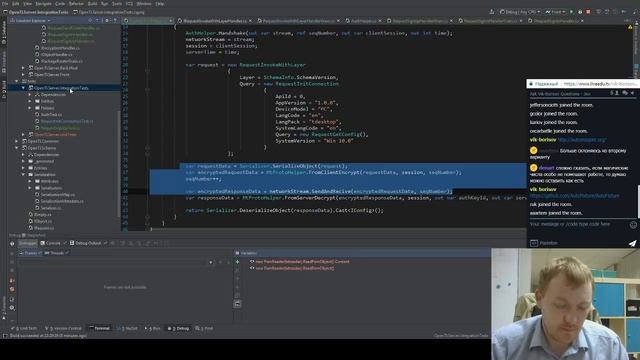Screen dimensions: 640x360
Task: Open the github link posted by vik-borisov
Action: 574,196
